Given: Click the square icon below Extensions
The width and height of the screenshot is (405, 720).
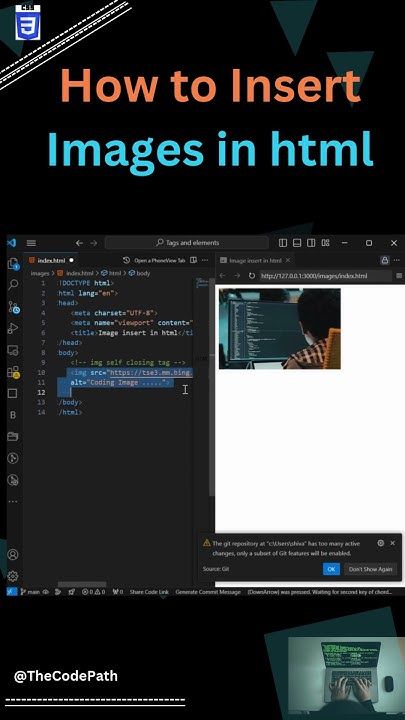Looking at the screenshot, I should click(13, 393).
